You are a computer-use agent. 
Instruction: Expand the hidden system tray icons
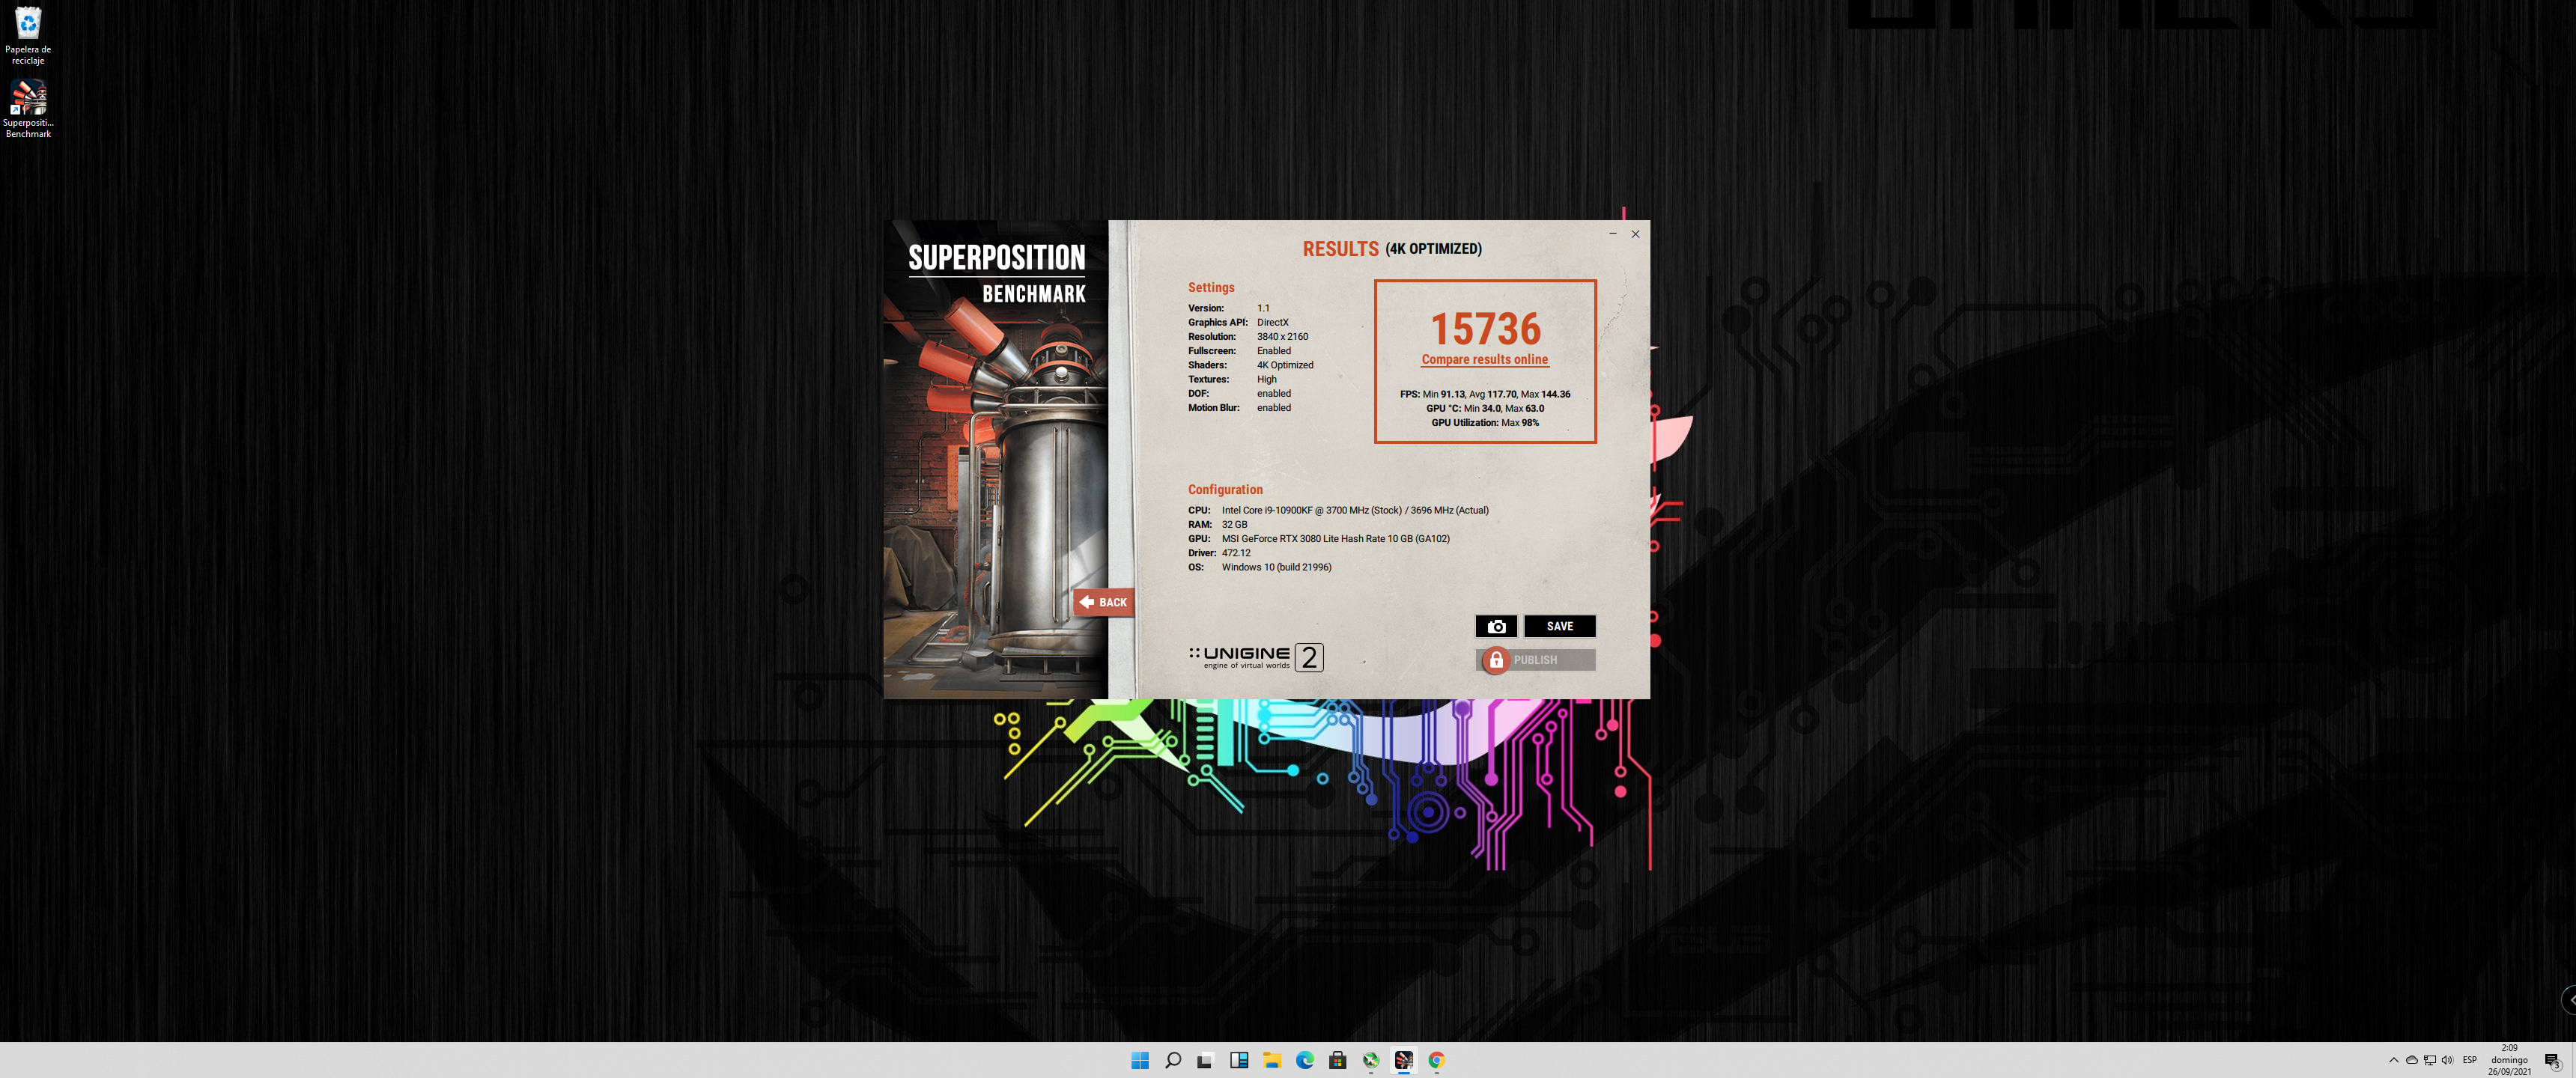tap(2393, 1060)
